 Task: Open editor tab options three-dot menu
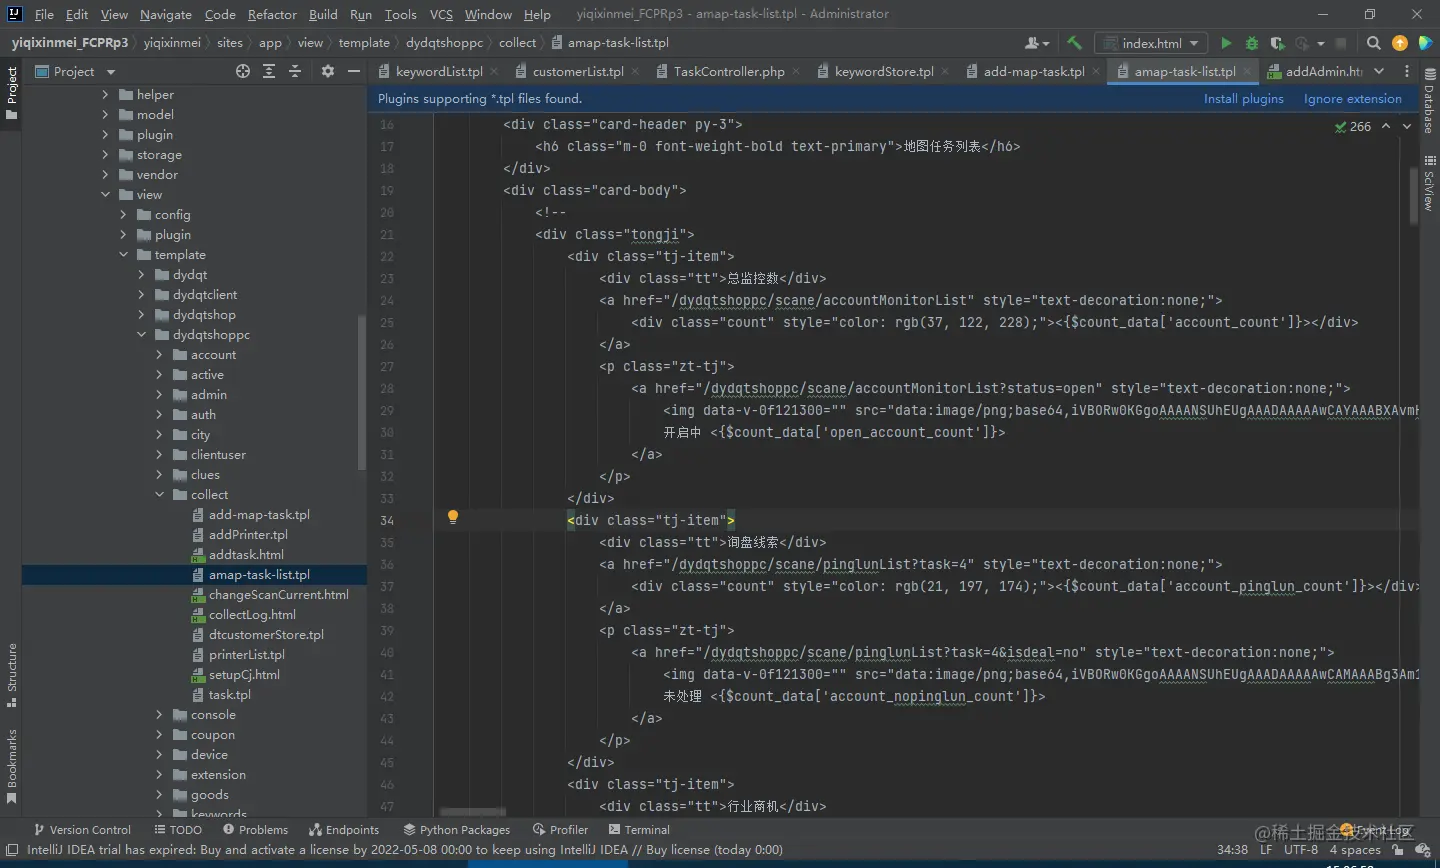tap(1407, 71)
